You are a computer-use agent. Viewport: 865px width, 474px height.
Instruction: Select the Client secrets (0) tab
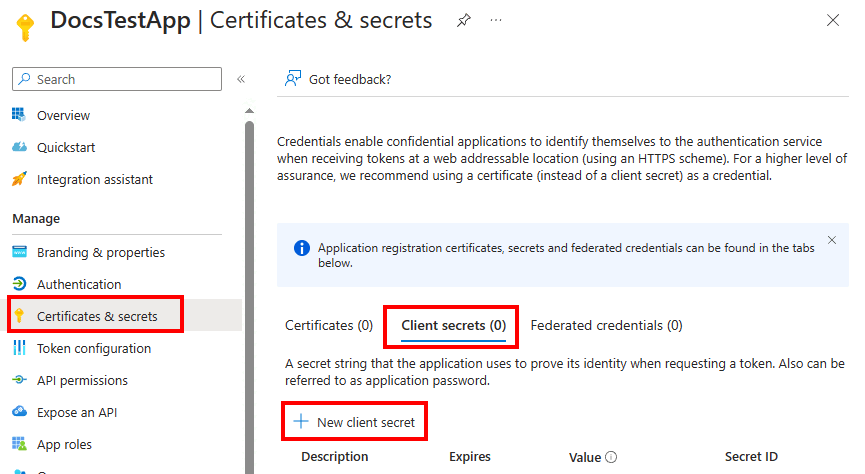click(453, 325)
